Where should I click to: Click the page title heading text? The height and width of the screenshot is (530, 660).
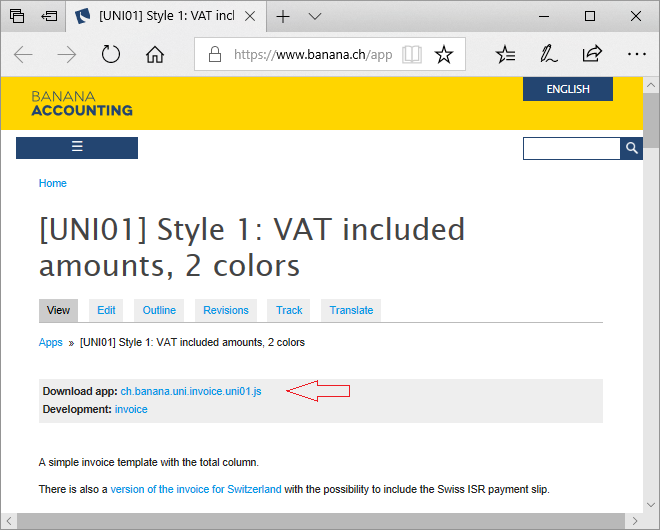pos(252,248)
